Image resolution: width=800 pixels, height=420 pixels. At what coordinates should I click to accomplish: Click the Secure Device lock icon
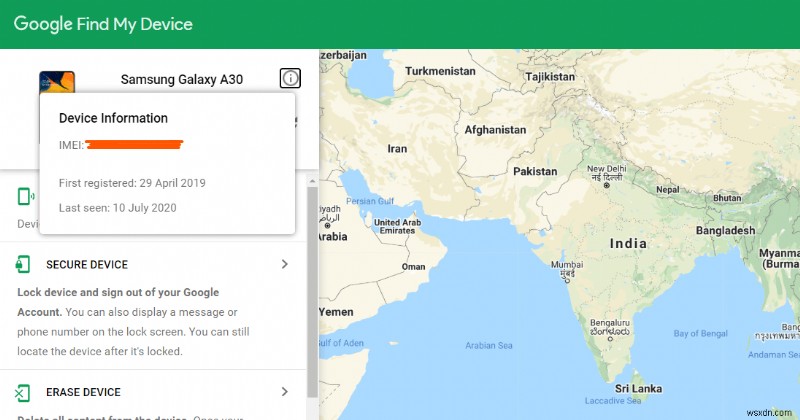[x=23, y=264]
